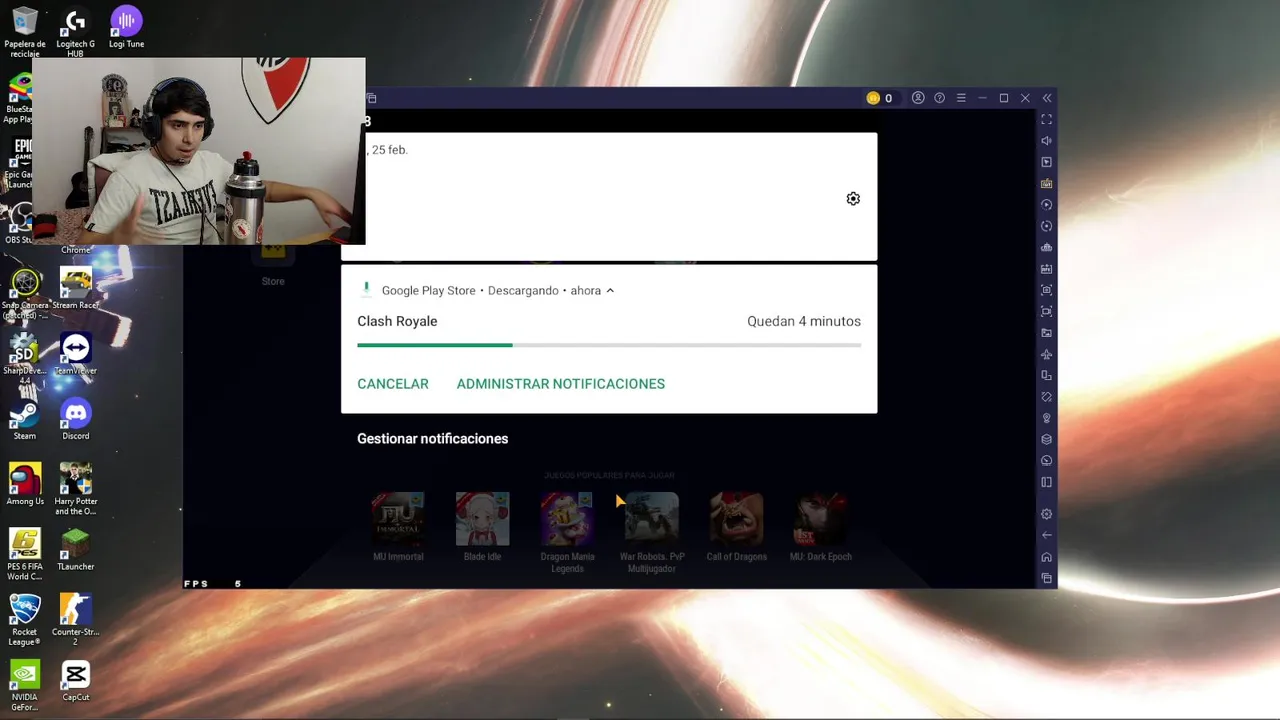Click the Gestionar notificaciones link
The height and width of the screenshot is (720, 1280).
pos(433,439)
